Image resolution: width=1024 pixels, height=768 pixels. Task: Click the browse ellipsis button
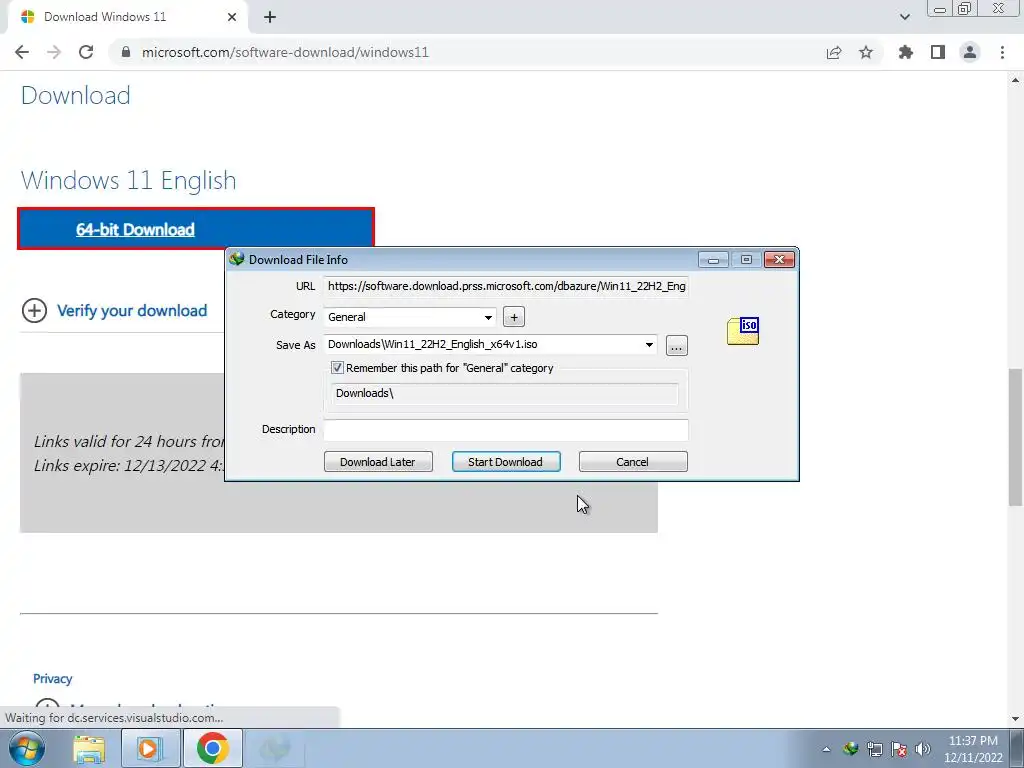[677, 345]
